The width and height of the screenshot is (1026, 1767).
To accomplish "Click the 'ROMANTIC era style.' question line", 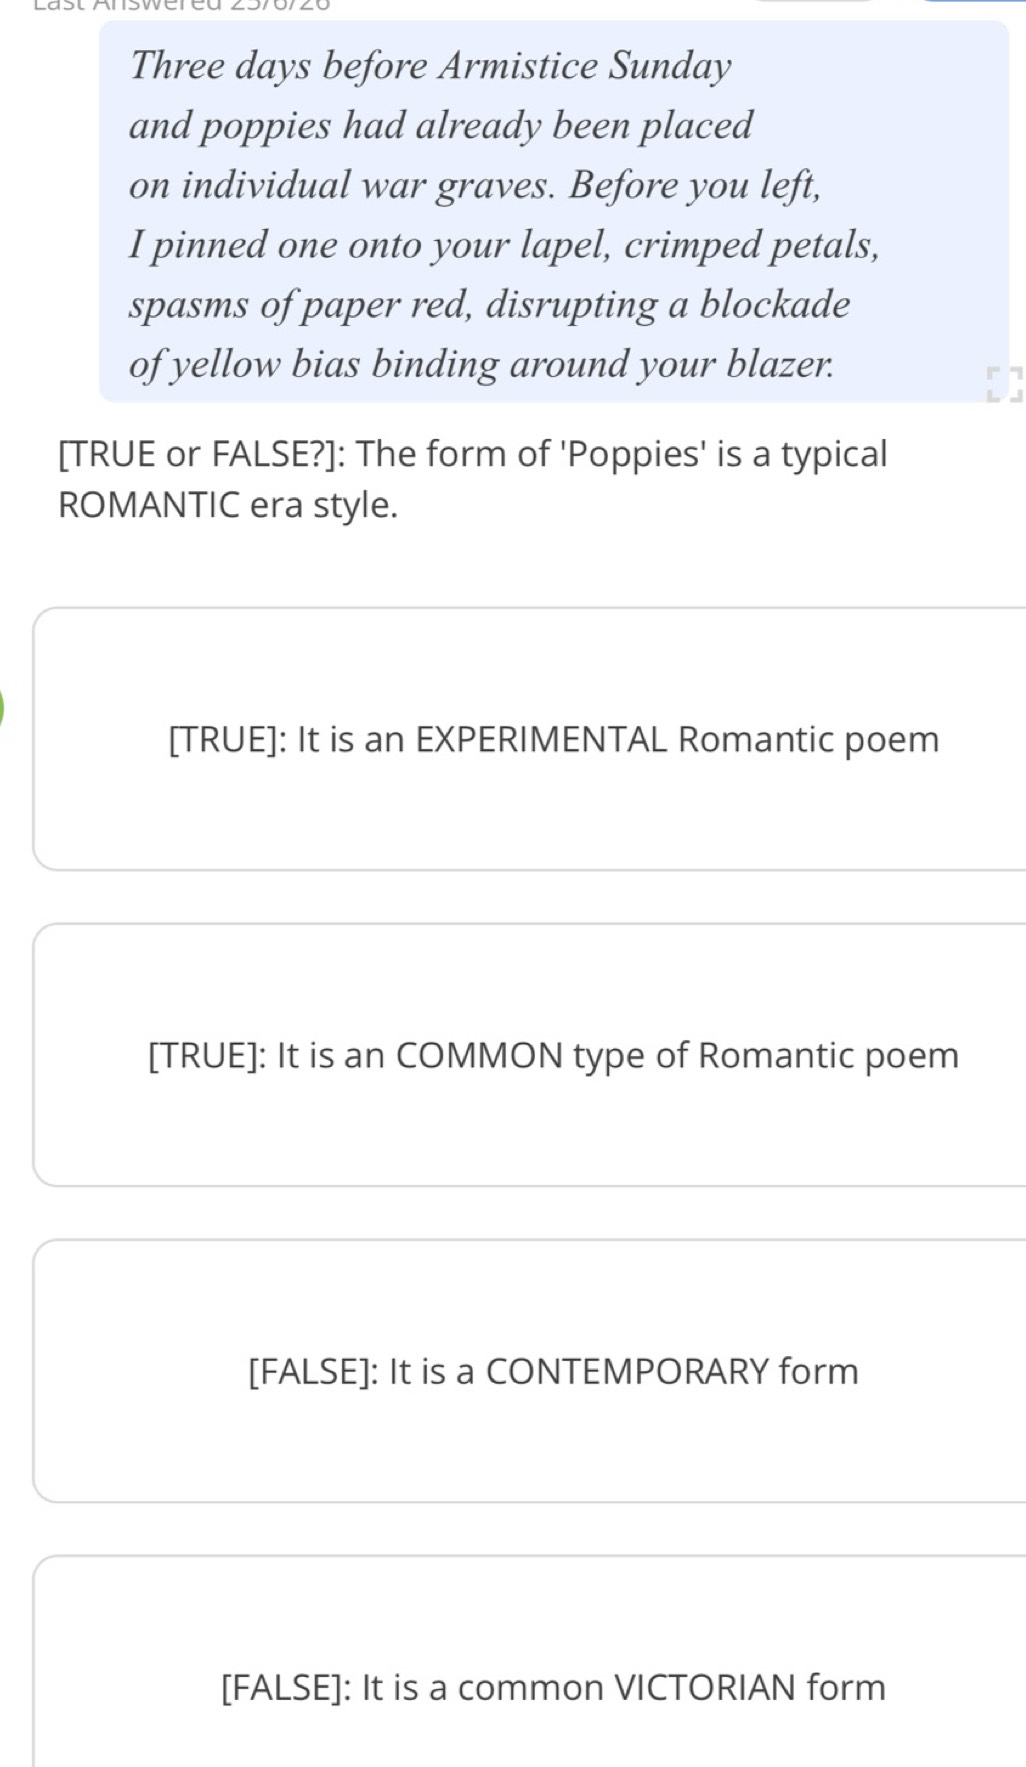I will click(228, 505).
